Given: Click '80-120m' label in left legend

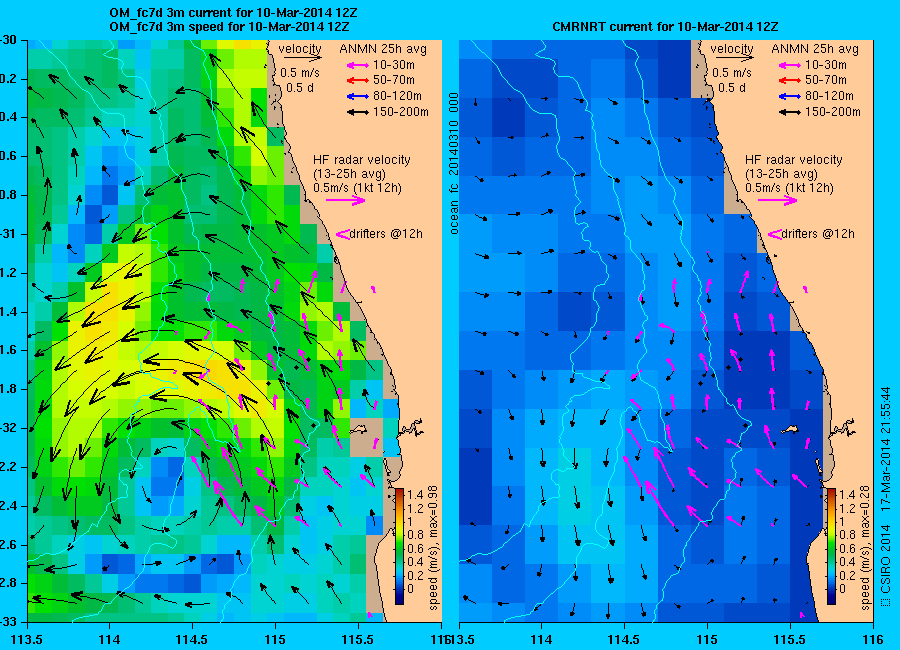Looking at the screenshot, I should 397,96.
